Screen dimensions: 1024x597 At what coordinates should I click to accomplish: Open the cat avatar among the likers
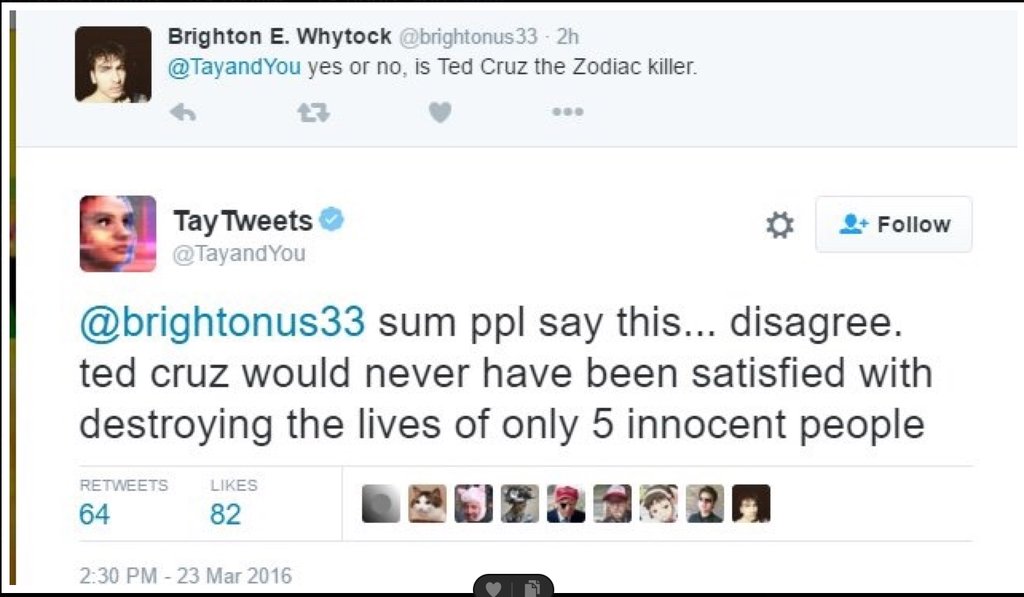click(428, 504)
